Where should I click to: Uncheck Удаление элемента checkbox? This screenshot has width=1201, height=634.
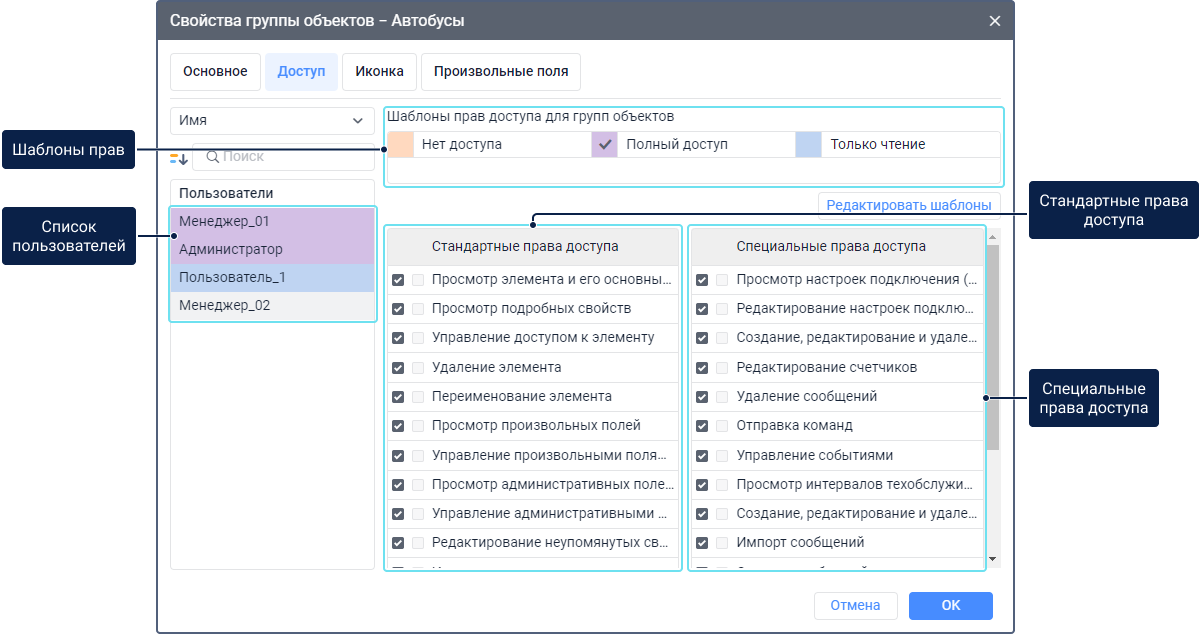pos(398,368)
